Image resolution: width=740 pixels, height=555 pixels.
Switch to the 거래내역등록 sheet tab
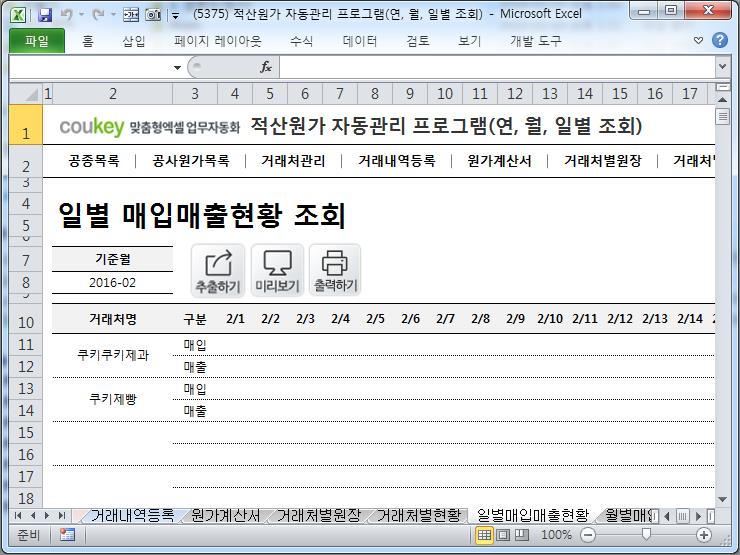coord(132,515)
